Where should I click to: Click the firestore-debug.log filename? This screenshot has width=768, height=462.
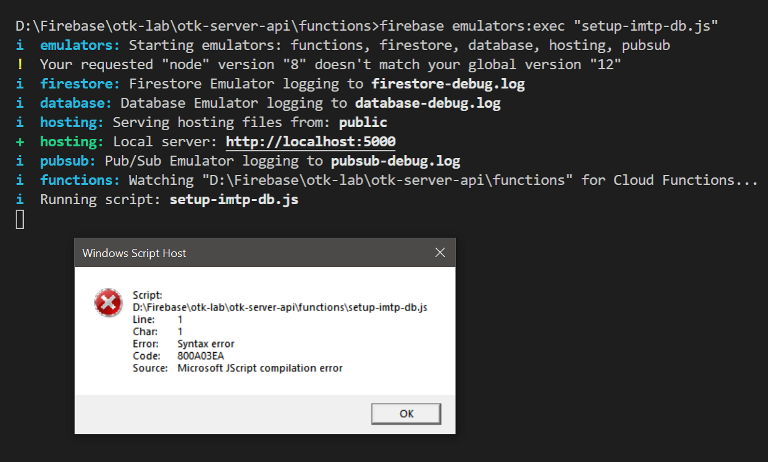pos(448,84)
